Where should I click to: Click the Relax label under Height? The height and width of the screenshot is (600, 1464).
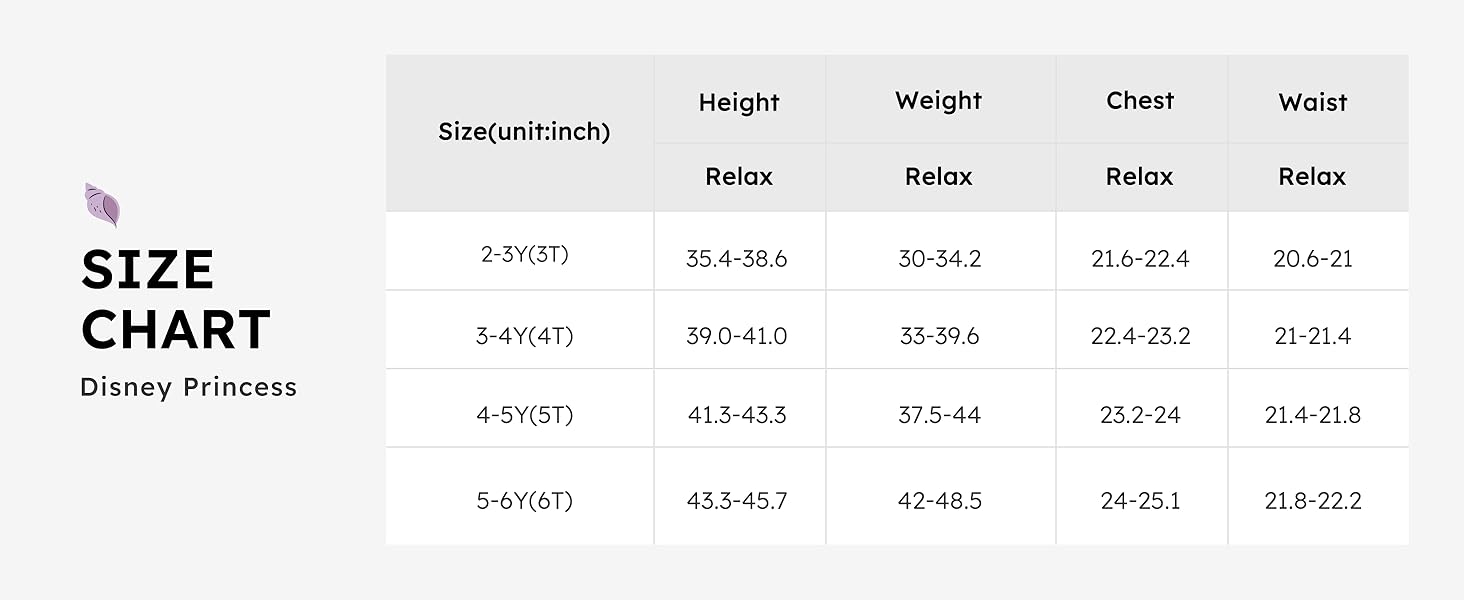tap(739, 177)
